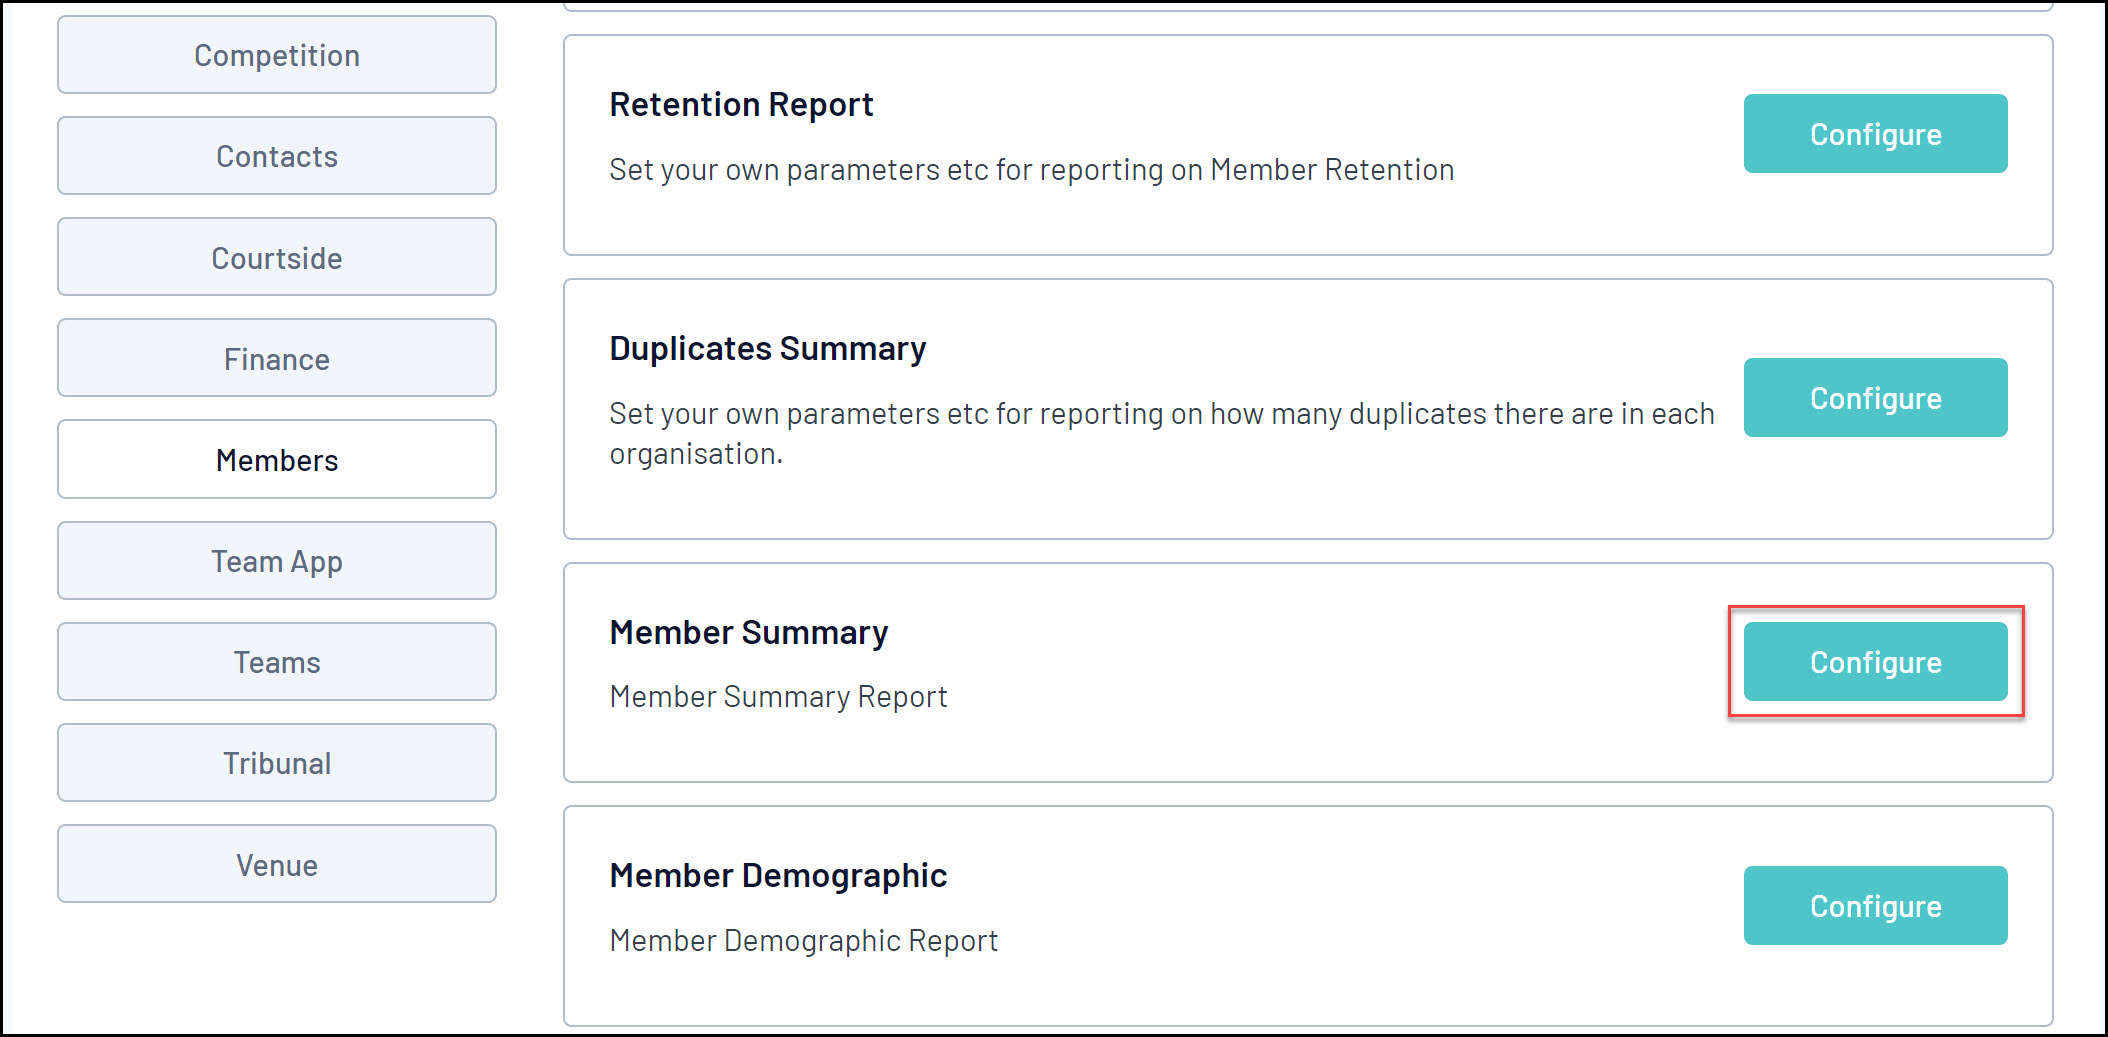This screenshot has height=1037, width=2108.
Task: Configure the Retention Report
Action: point(1875,134)
